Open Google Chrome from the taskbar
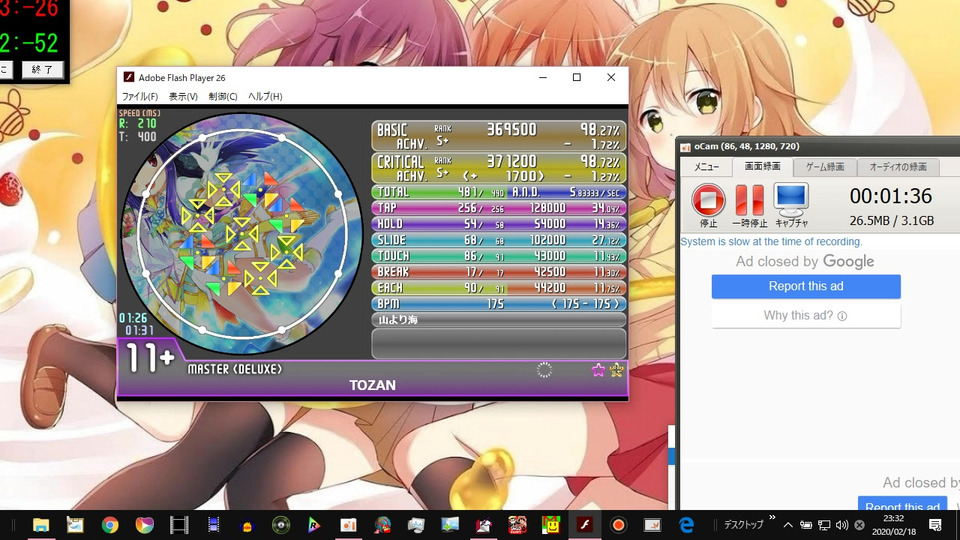960x540 pixels. pos(110,525)
